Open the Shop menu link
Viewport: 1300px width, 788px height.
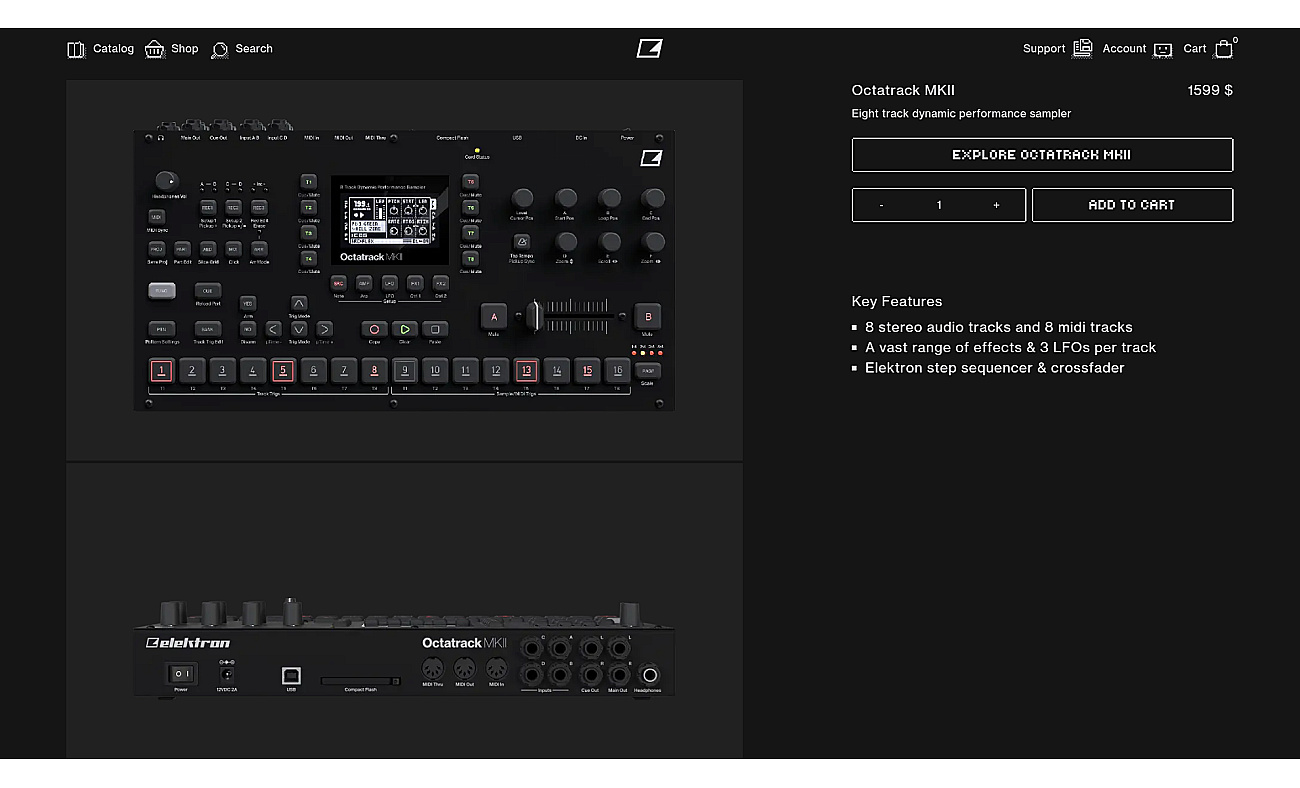pyautogui.click(x=185, y=49)
